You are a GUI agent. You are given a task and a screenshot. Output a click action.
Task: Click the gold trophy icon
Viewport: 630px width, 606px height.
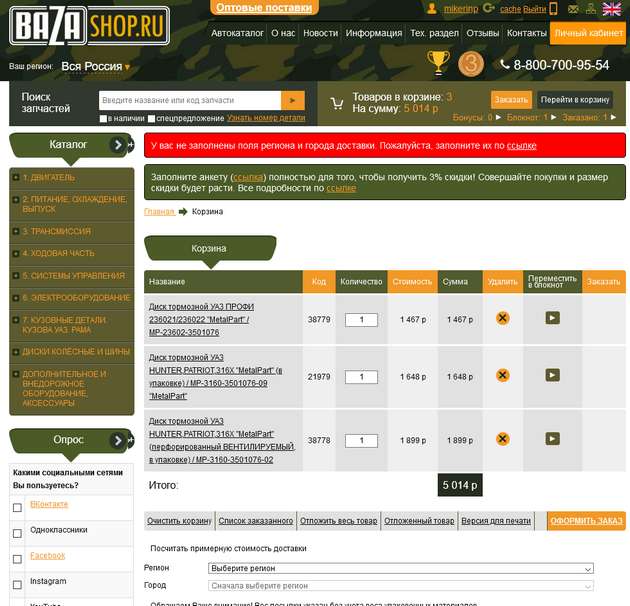click(438, 63)
